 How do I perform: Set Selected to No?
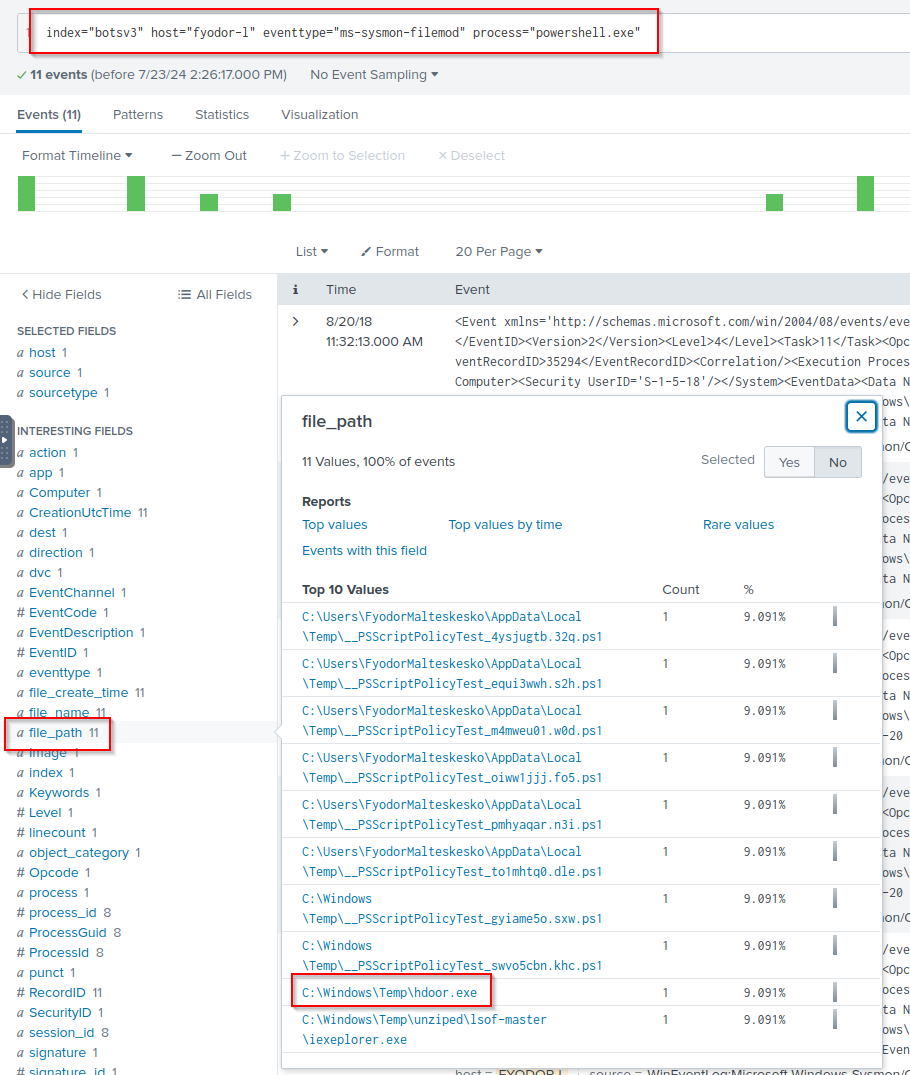click(837, 462)
